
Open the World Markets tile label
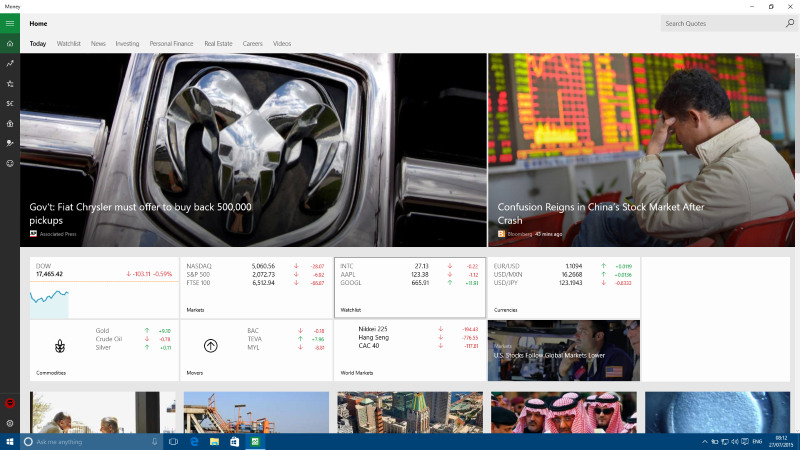[x=357, y=373]
